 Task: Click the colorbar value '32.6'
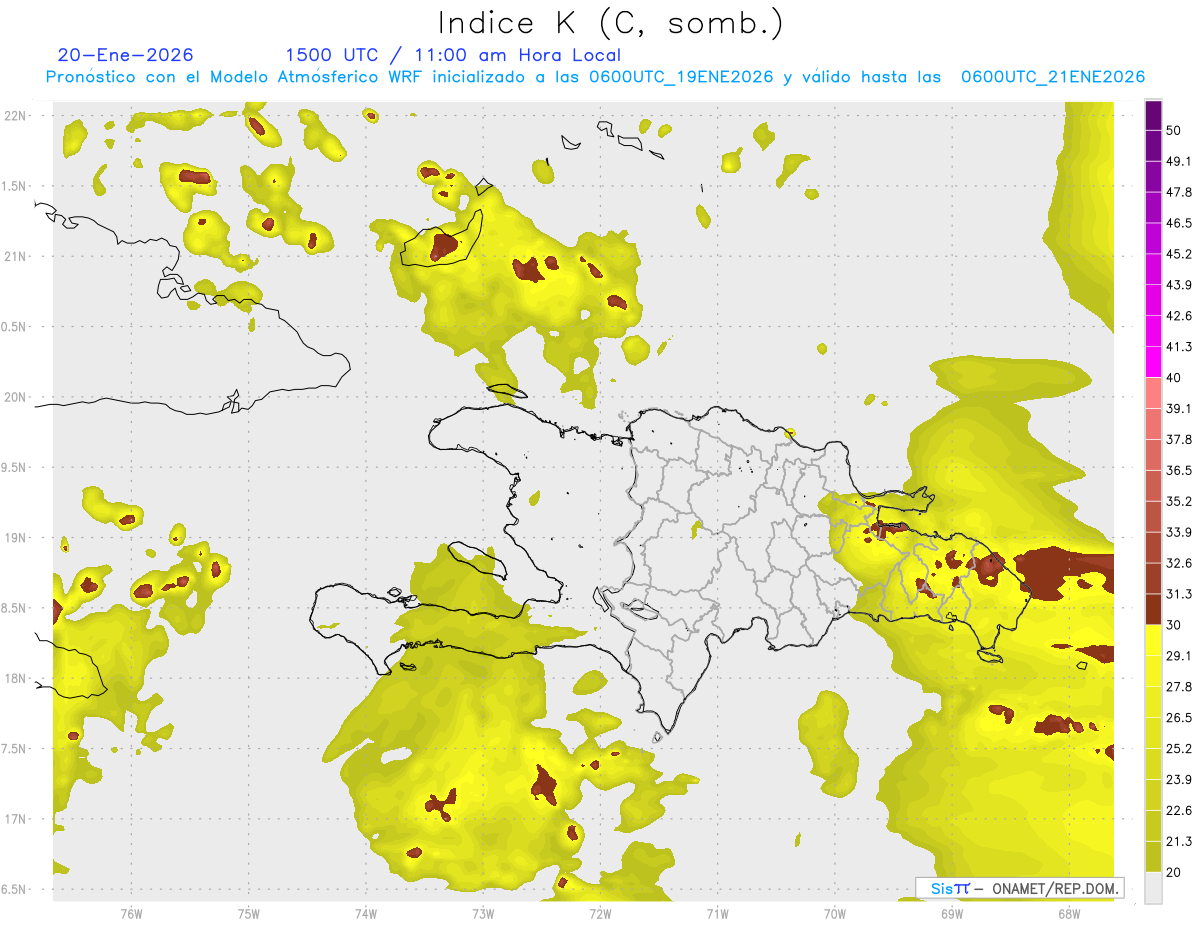(x=1179, y=563)
